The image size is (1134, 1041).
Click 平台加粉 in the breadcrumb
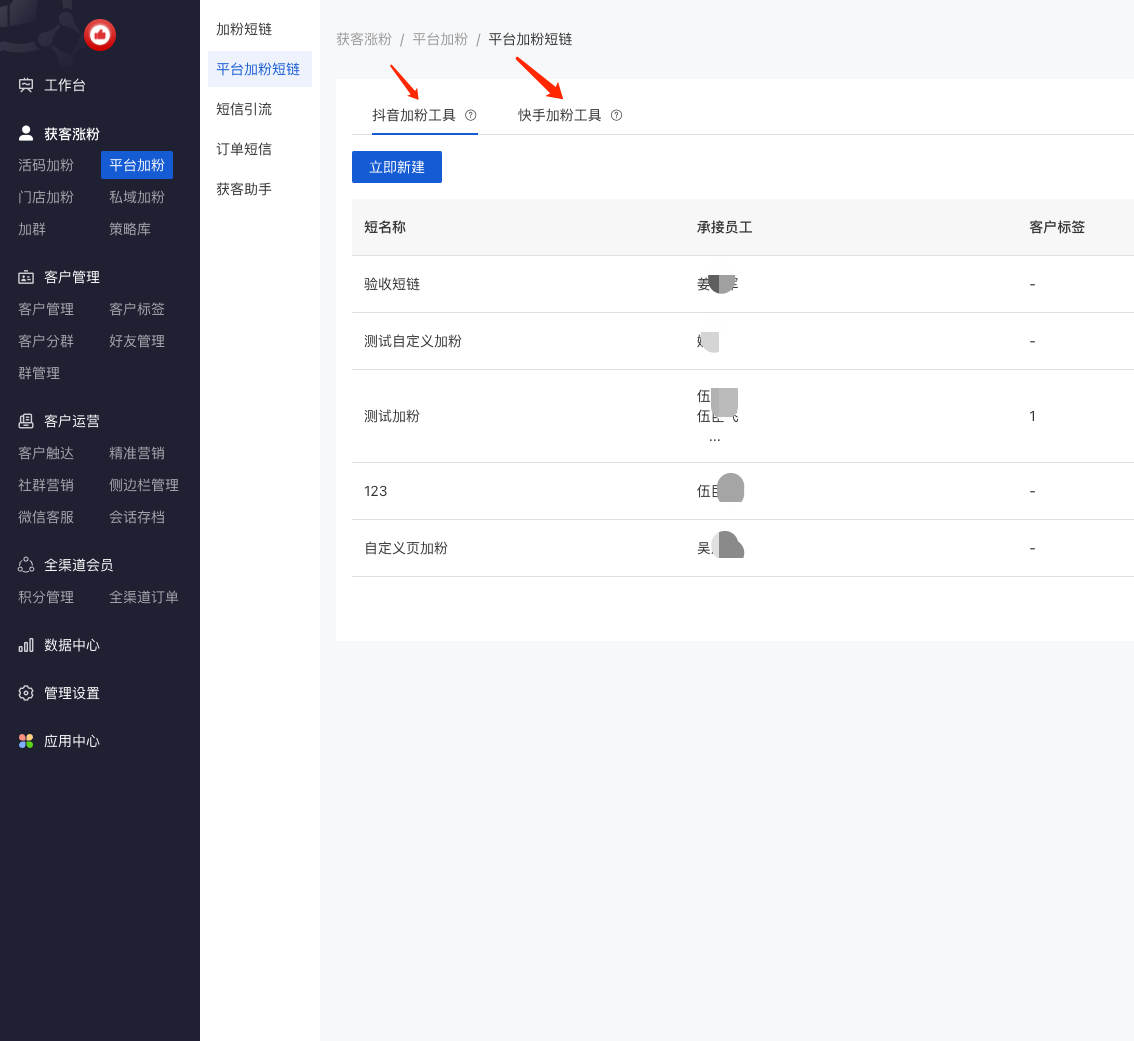tap(440, 39)
